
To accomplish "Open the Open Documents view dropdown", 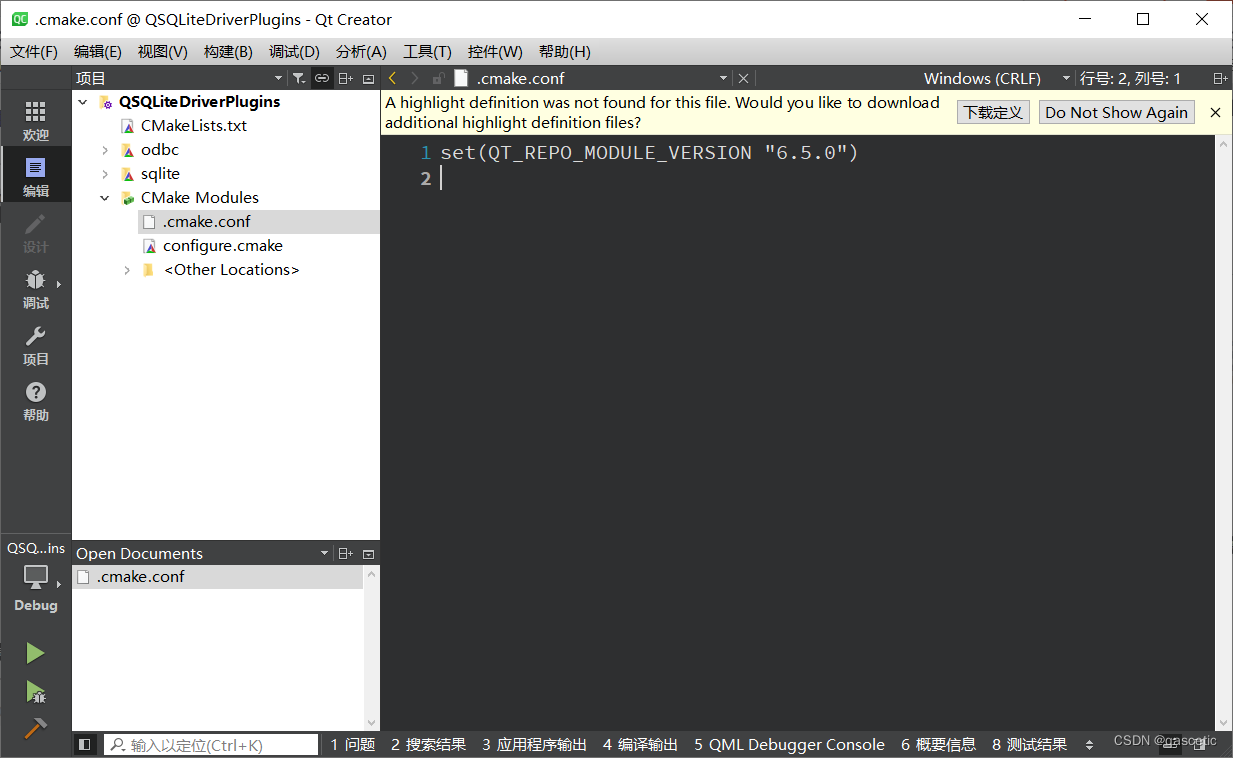I will [202, 553].
